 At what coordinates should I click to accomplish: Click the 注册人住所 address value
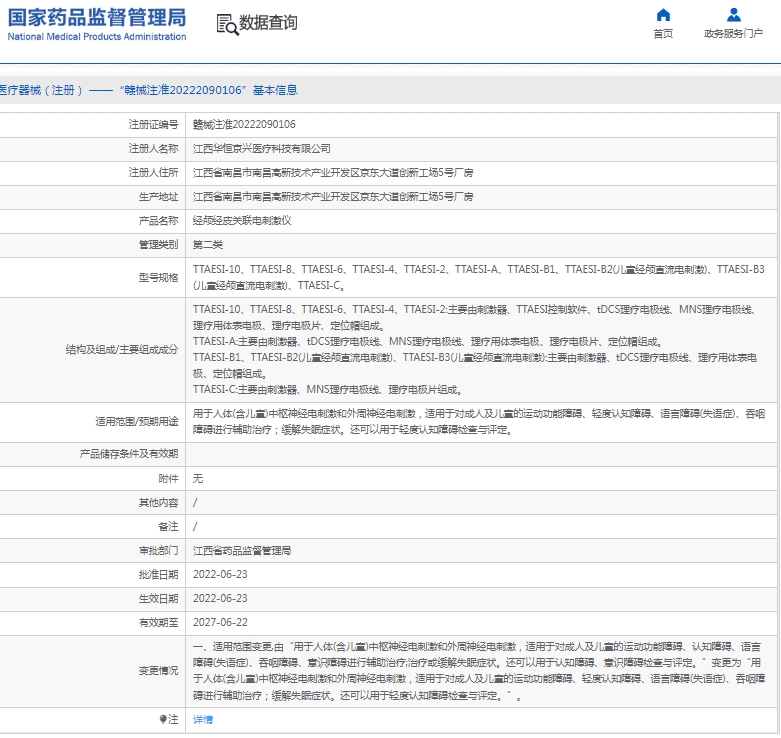333,172
